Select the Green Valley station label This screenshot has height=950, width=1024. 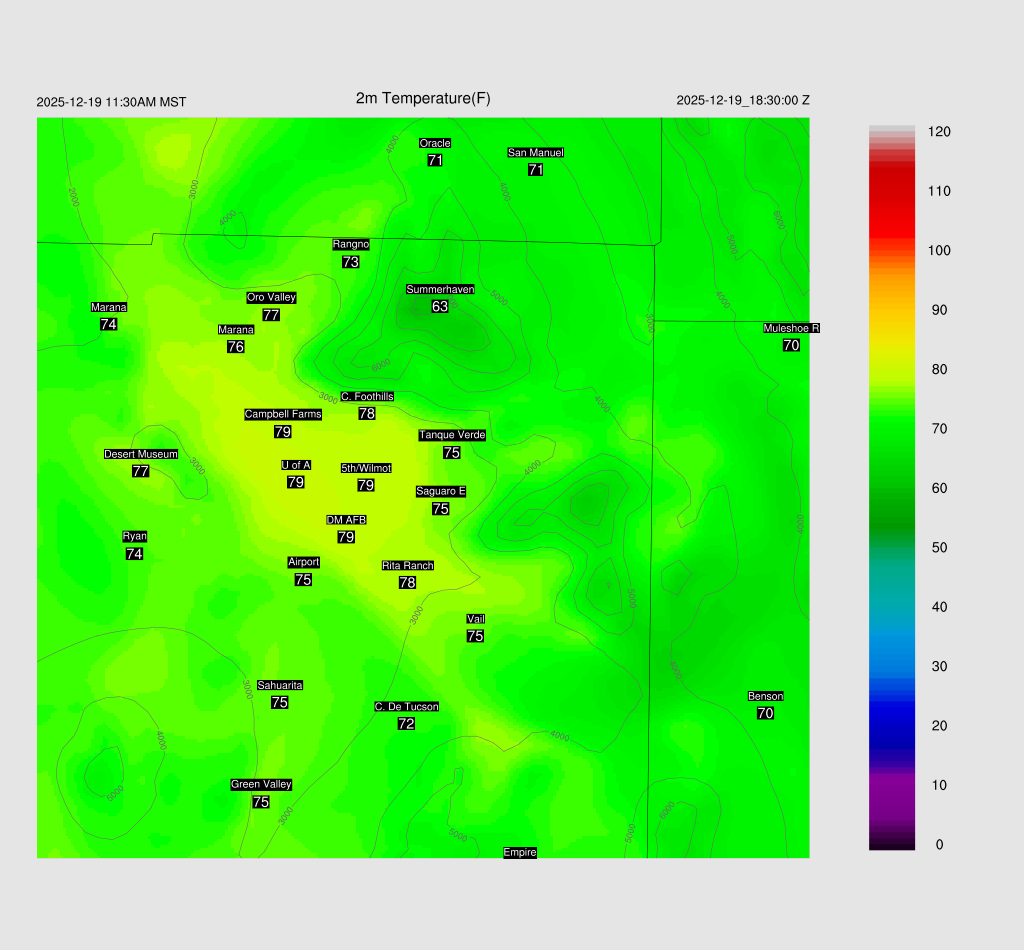point(261,785)
